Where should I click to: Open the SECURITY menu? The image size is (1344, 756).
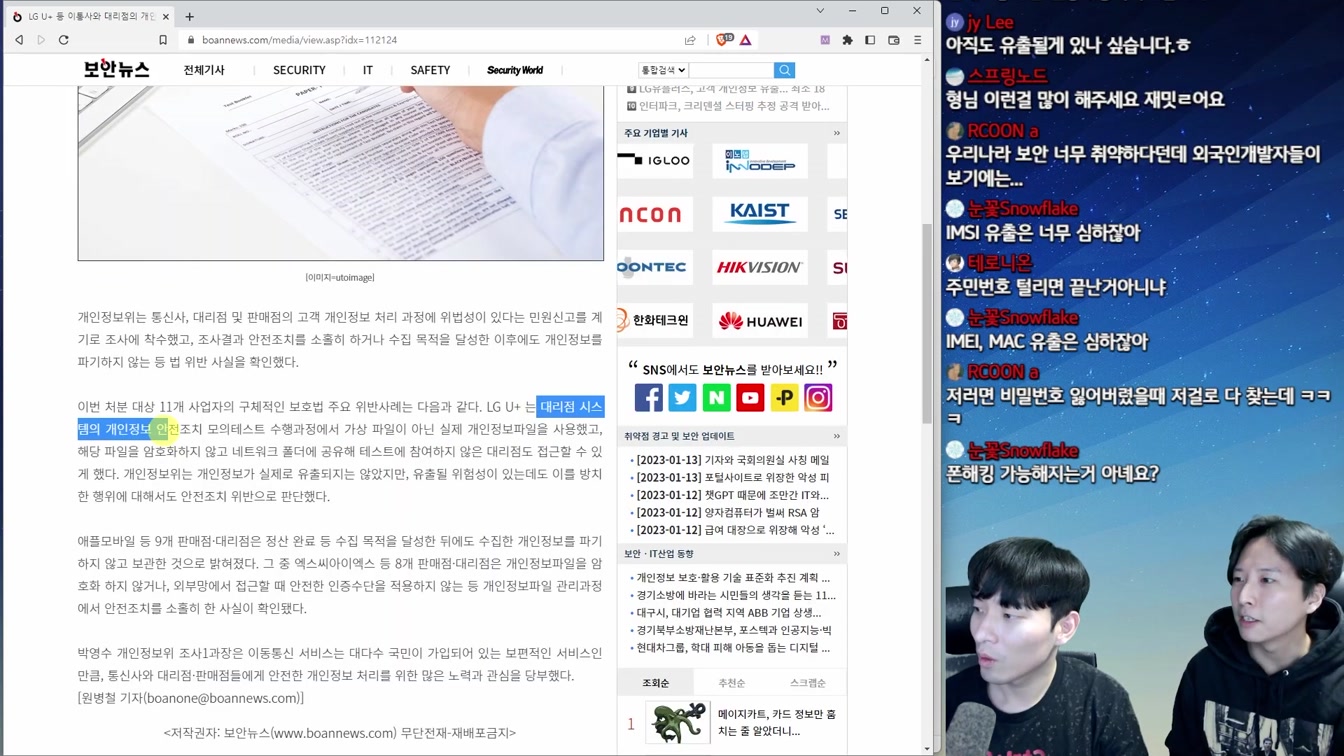point(299,70)
